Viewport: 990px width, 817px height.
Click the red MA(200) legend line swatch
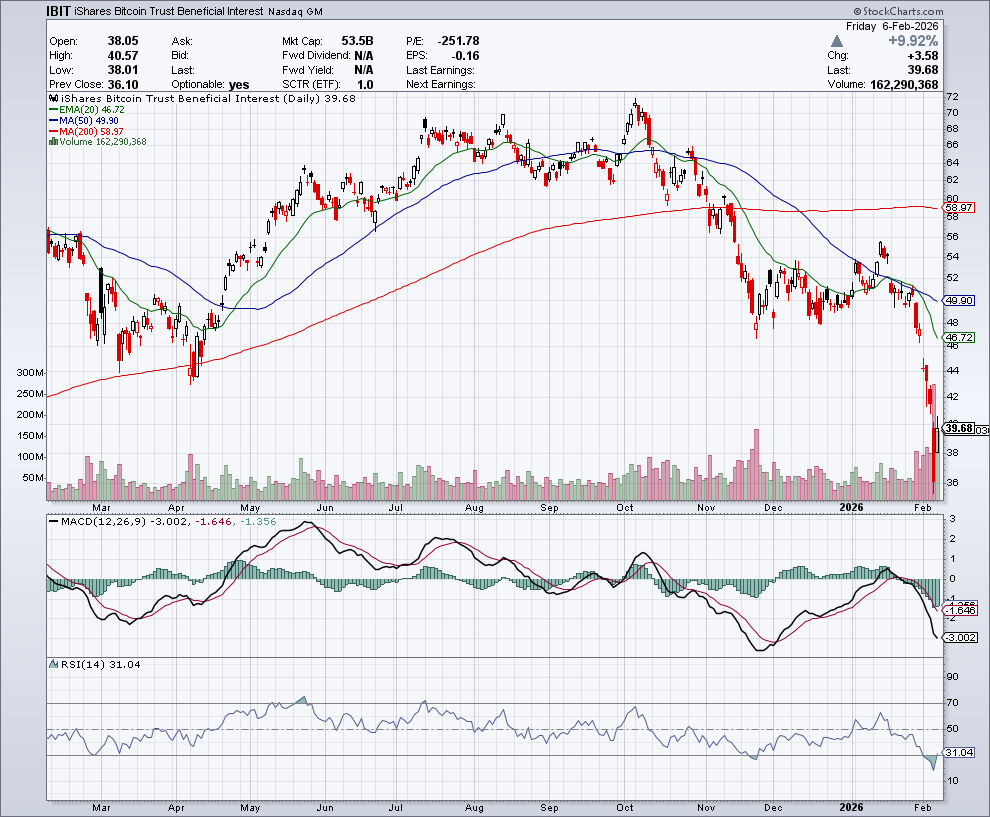[54, 131]
